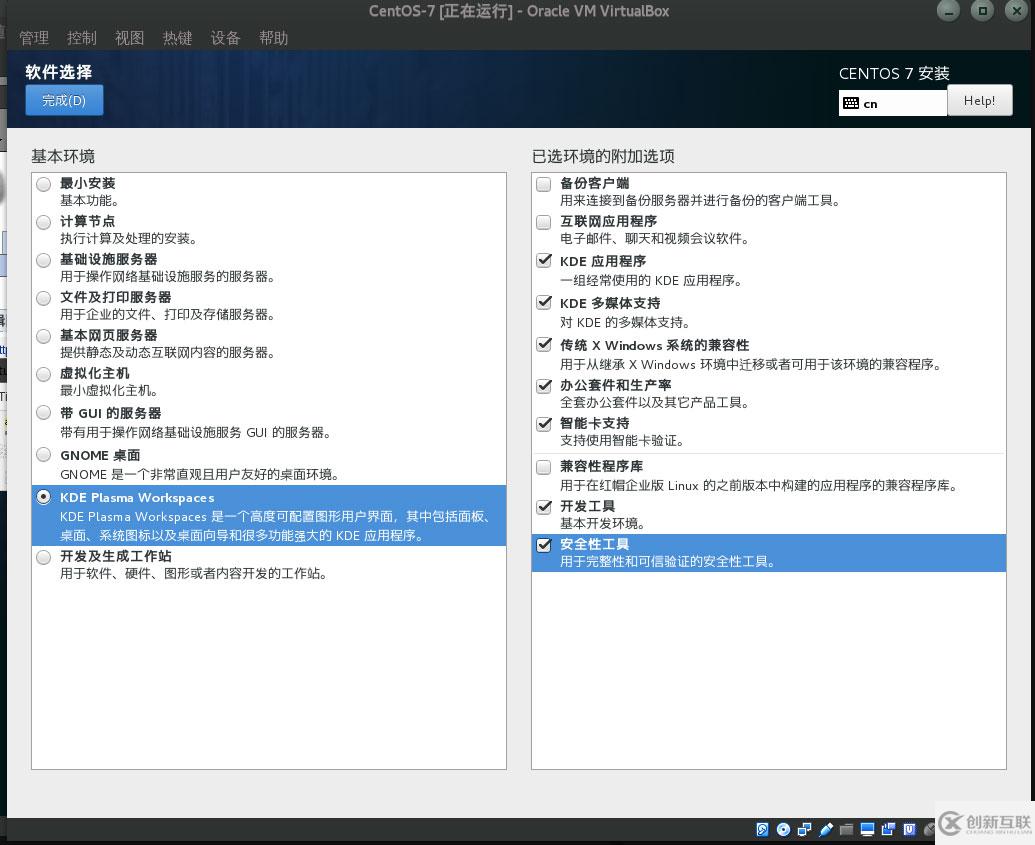This screenshot has height=845, width=1035.
Task: Maximize the VirtualBox window
Action: click(982, 11)
